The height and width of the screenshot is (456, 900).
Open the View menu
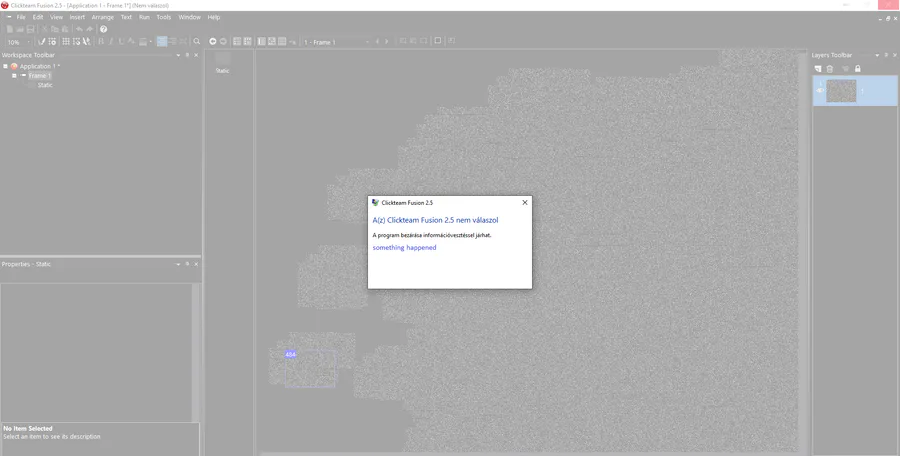[x=56, y=17]
